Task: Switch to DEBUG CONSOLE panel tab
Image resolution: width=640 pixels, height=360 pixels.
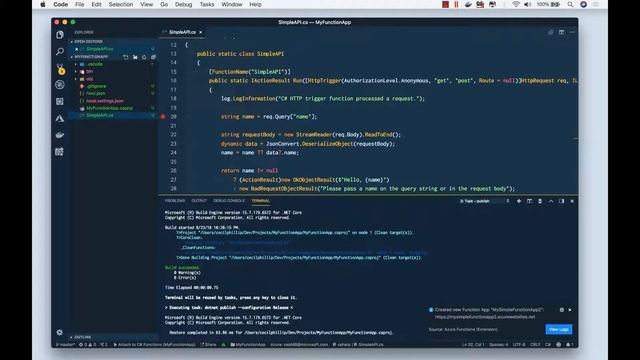Action: coord(229,201)
